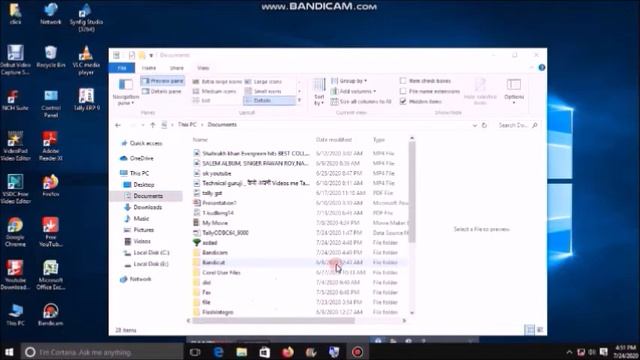Select VLC media player desktop icon
Screen dimensions: 640x360
(86, 60)
